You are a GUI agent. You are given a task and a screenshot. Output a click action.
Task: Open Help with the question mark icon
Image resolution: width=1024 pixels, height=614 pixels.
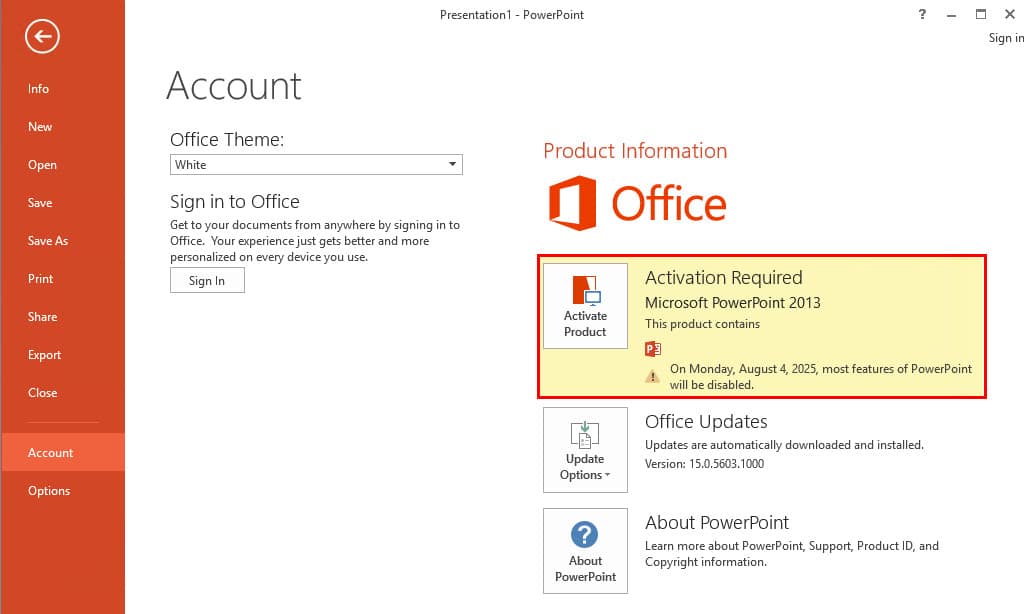pos(922,14)
